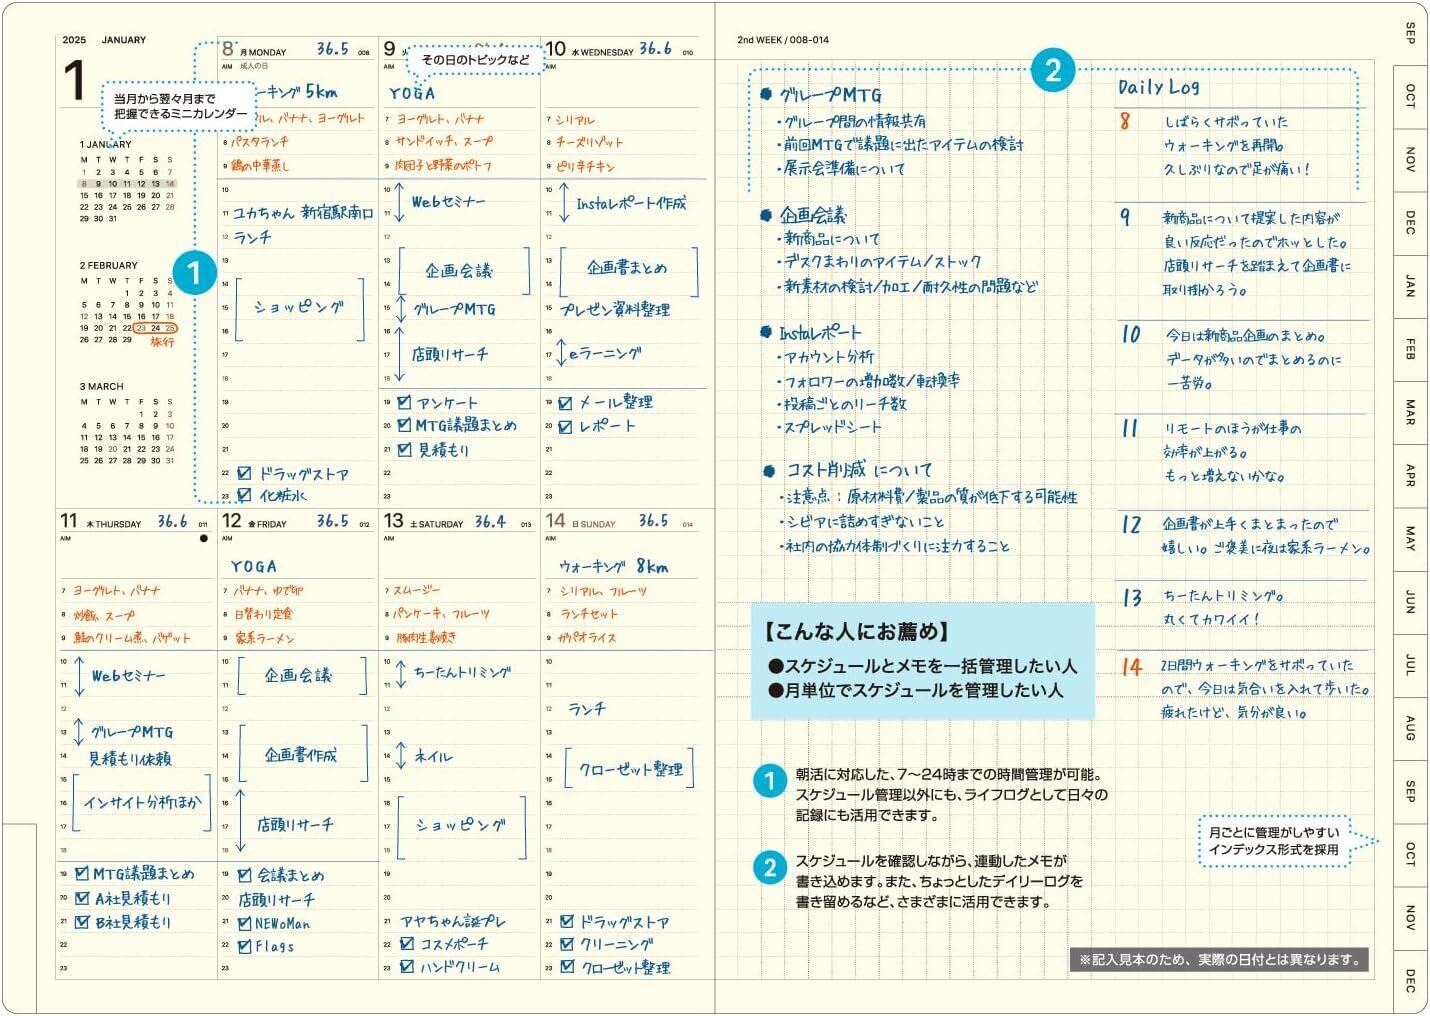Select the 14 SUNDAY date header
Image resolution: width=1430 pixels, height=1016 pixels.
click(581, 521)
